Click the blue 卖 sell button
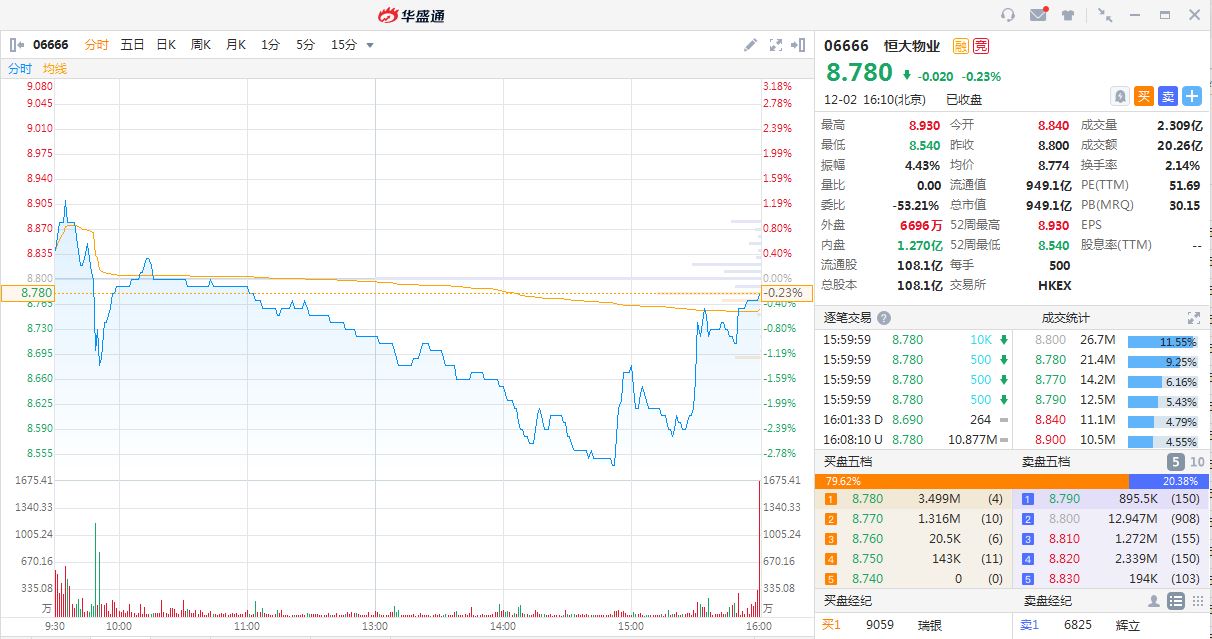Image resolution: width=1212 pixels, height=639 pixels. pos(1168,96)
